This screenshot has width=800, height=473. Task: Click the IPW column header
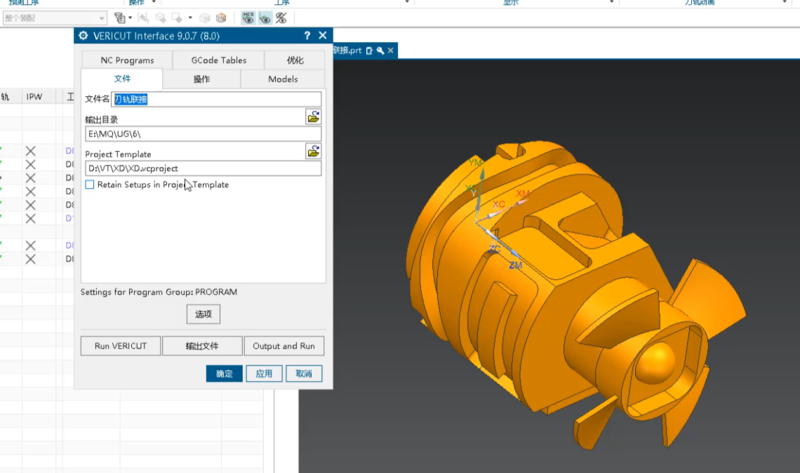[x=34, y=96]
